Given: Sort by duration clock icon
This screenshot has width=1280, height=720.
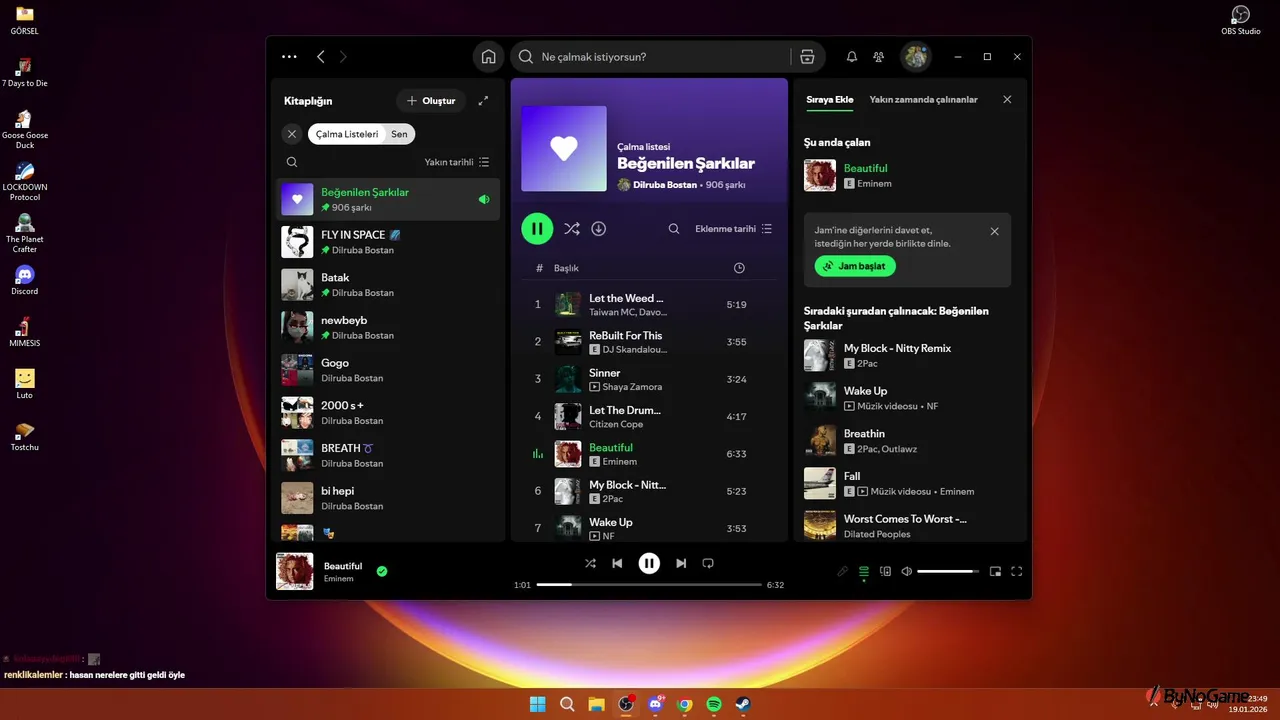Looking at the screenshot, I should pyautogui.click(x=739, y=268).
